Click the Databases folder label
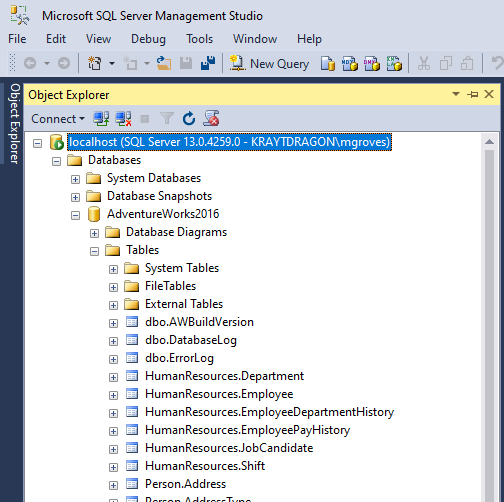This screenshot has width=504, height=502. (114, 160)
